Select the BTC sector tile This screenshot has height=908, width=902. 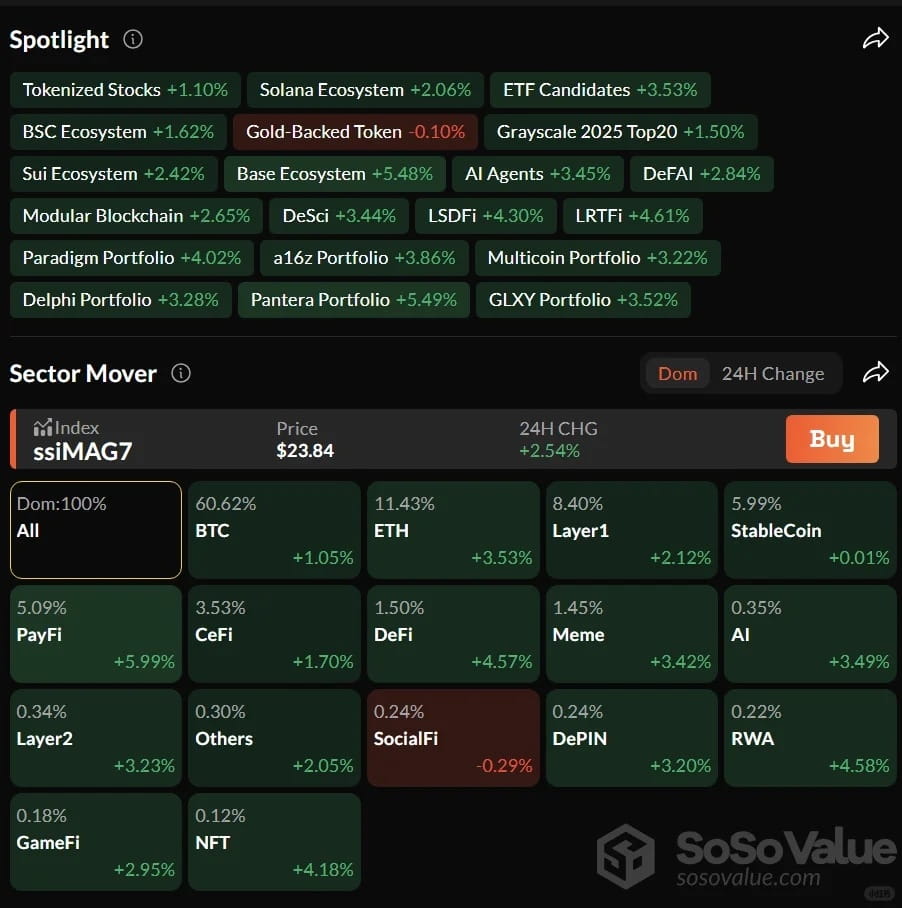pyautogui.click(x=274, y=530)
